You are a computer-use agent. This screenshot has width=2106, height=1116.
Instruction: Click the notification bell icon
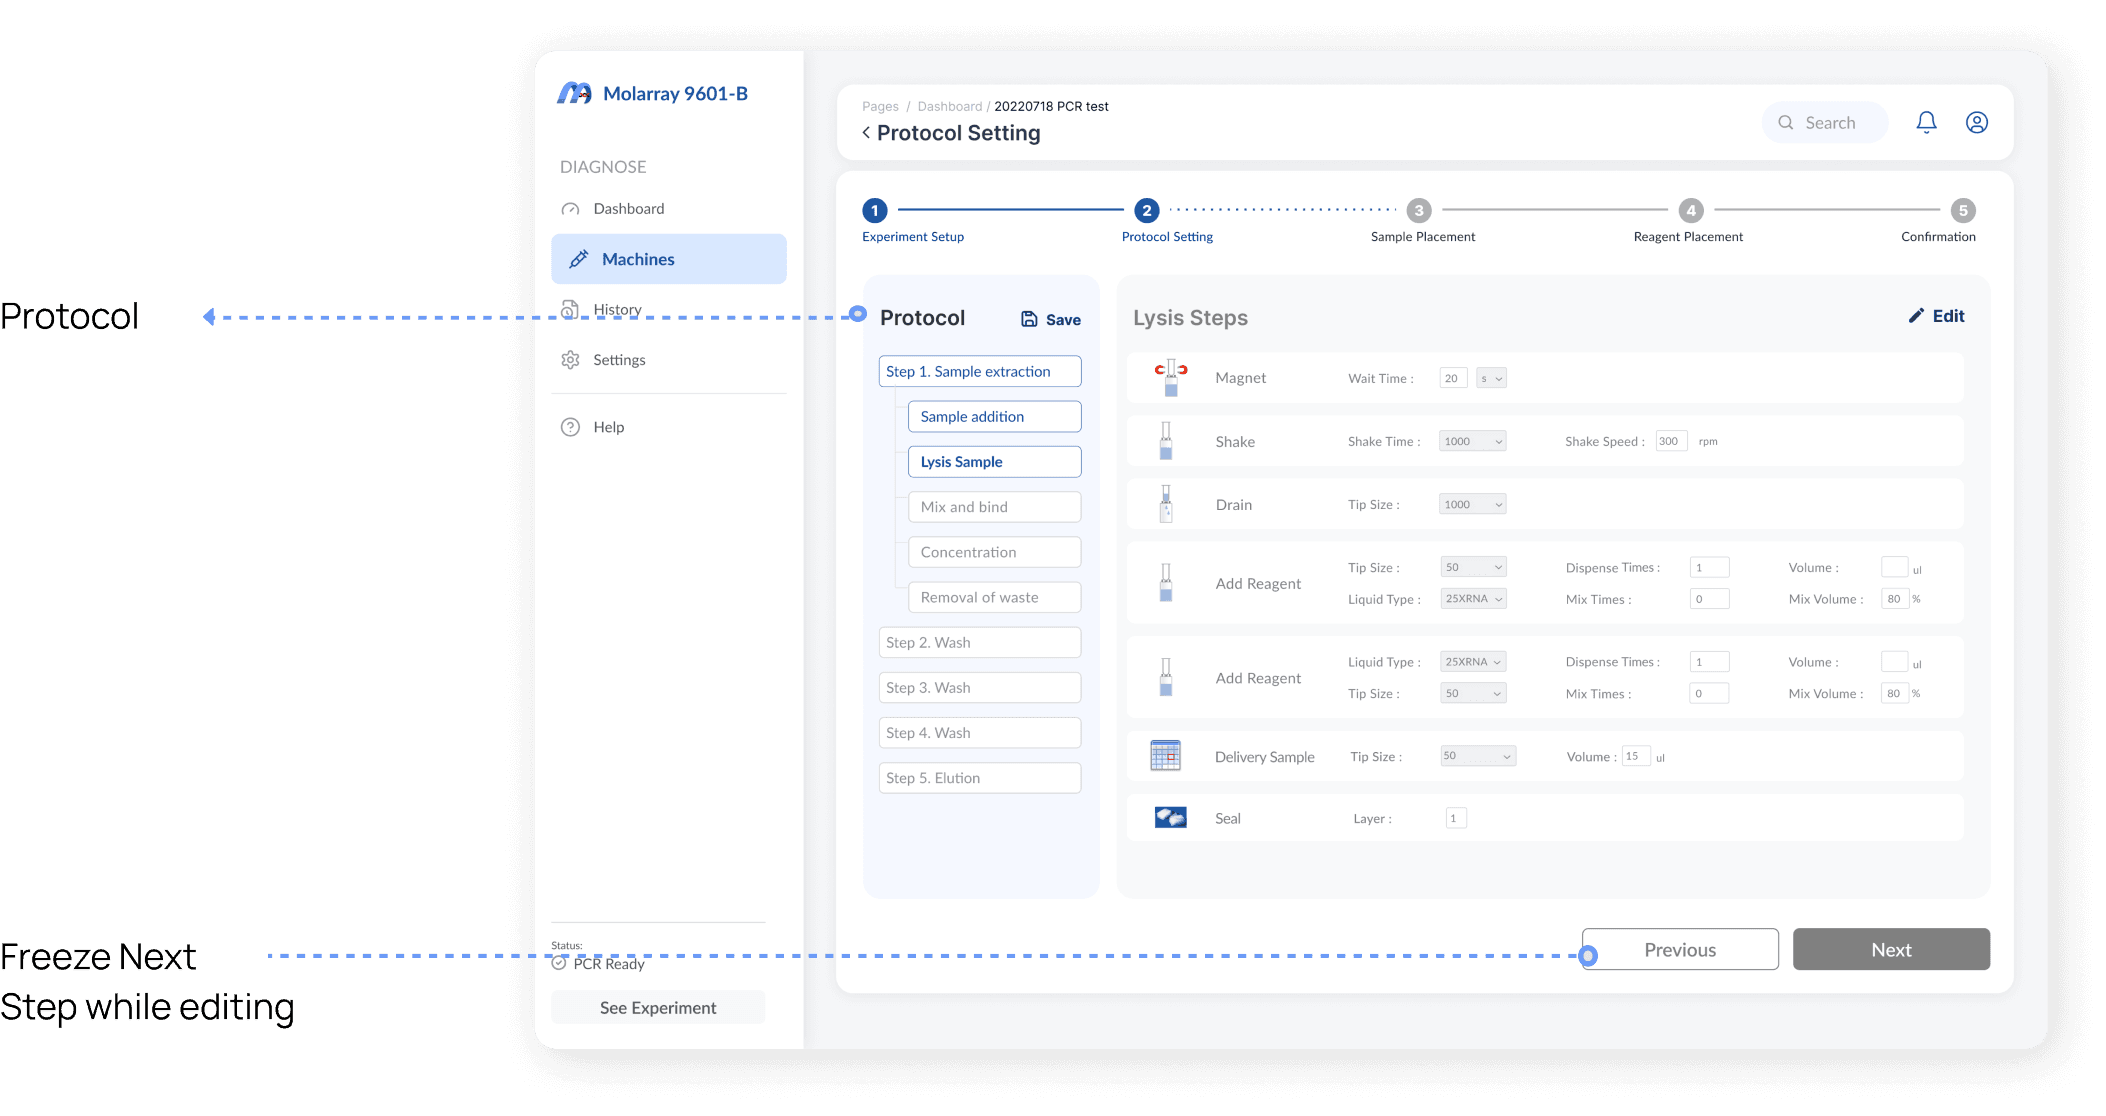(x=1926, y=122)
